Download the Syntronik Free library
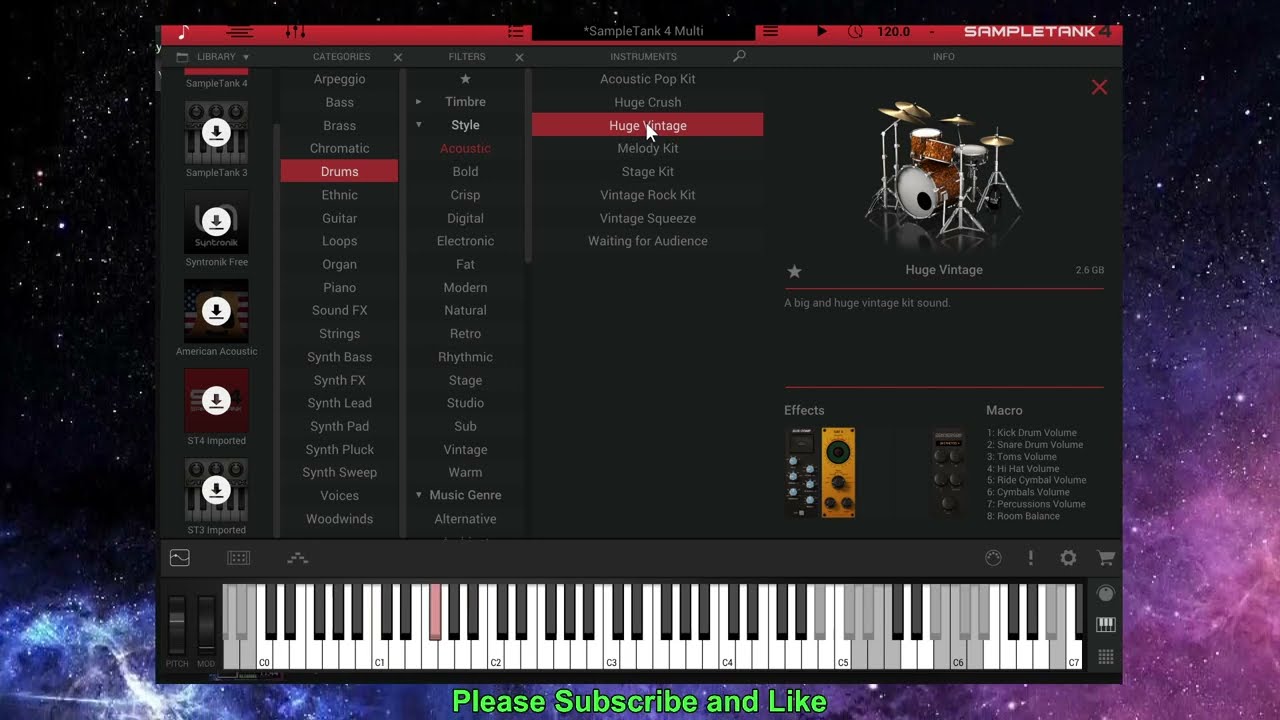 click(x=216, y=222)
